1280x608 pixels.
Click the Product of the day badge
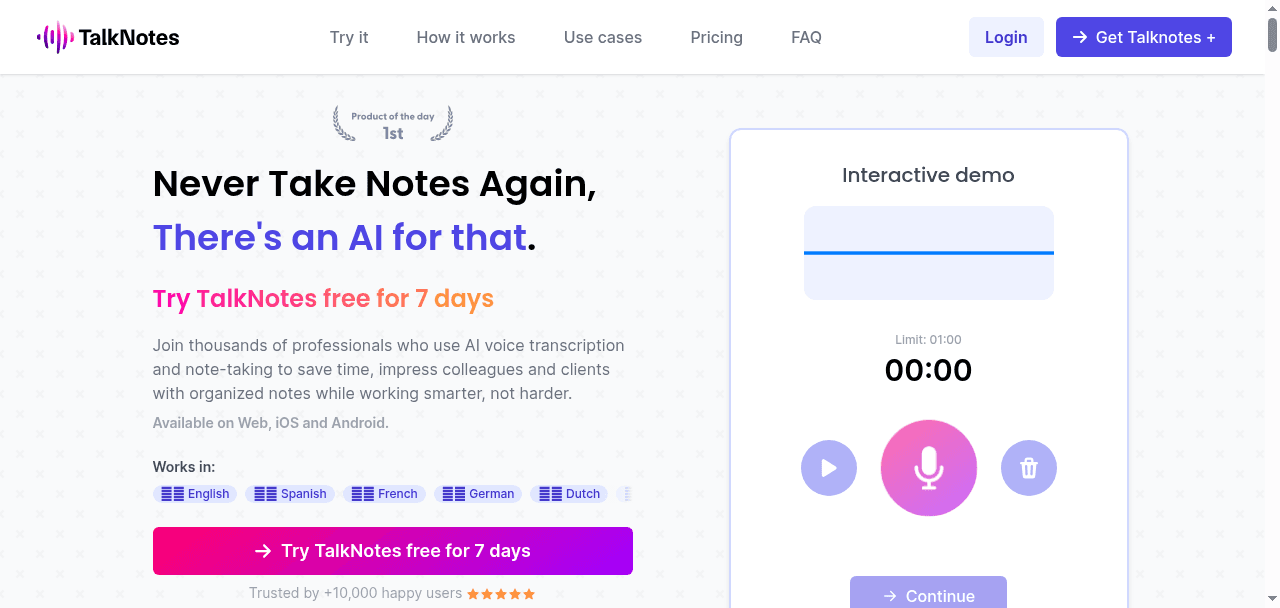click(393, 124)
